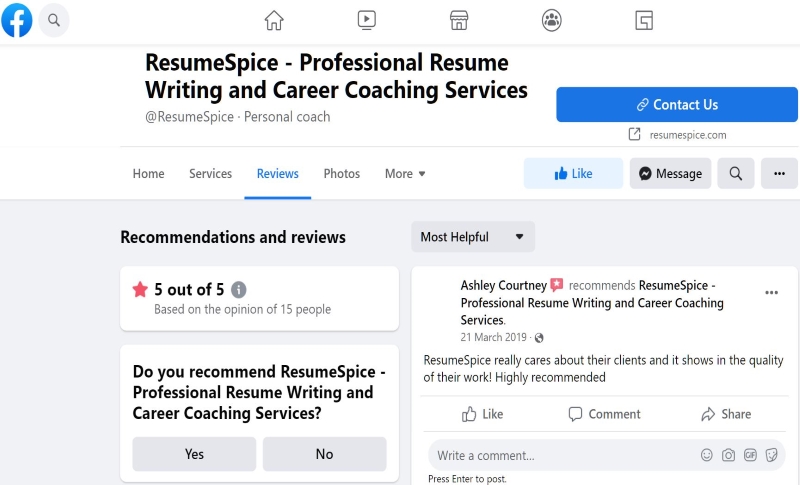This screenshot has width=800, height=485.
Task: Click the rating info icon beside 5 out of 5
Action: click(239, 290)
